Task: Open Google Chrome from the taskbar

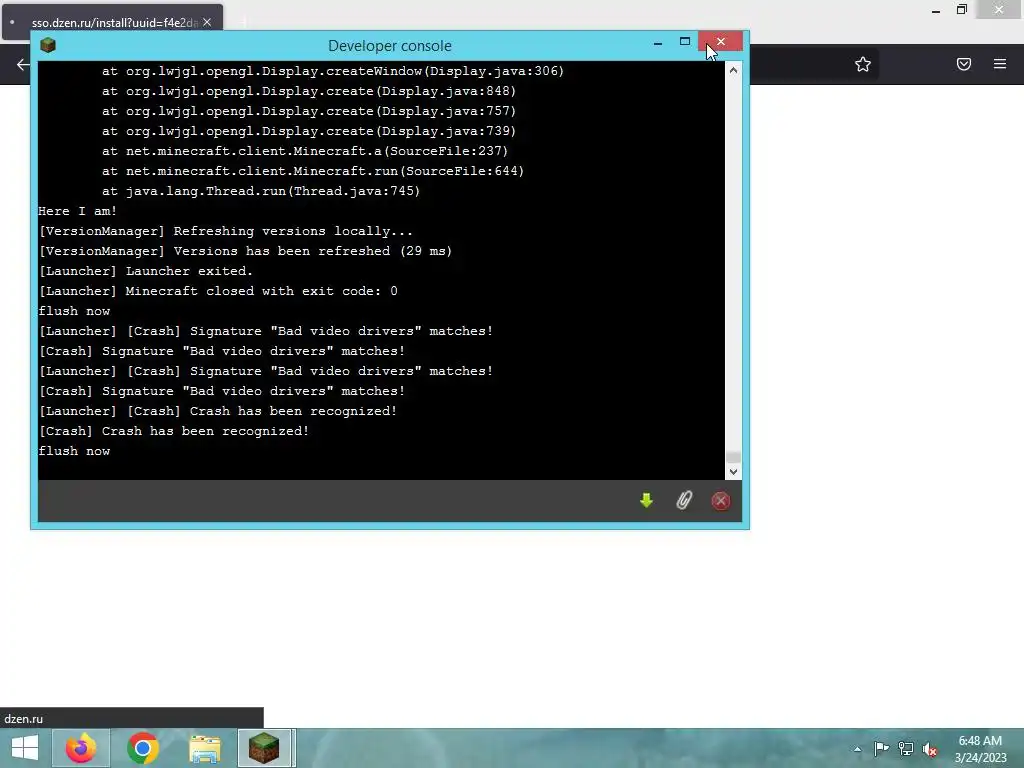Action: [142, 748]
